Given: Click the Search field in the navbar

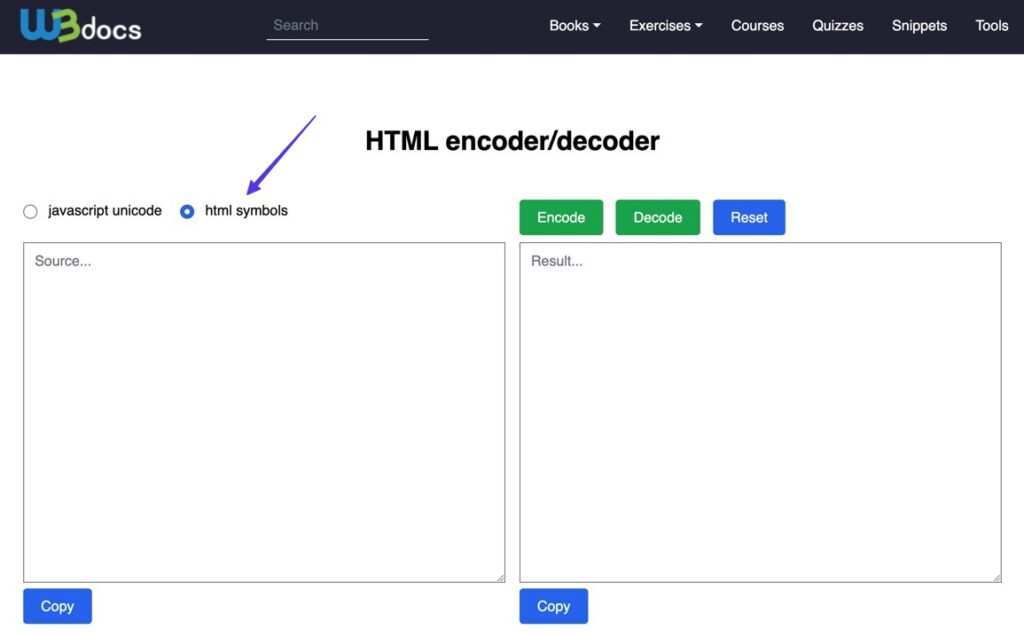Looking at the screenshot, I should (347, 25).
